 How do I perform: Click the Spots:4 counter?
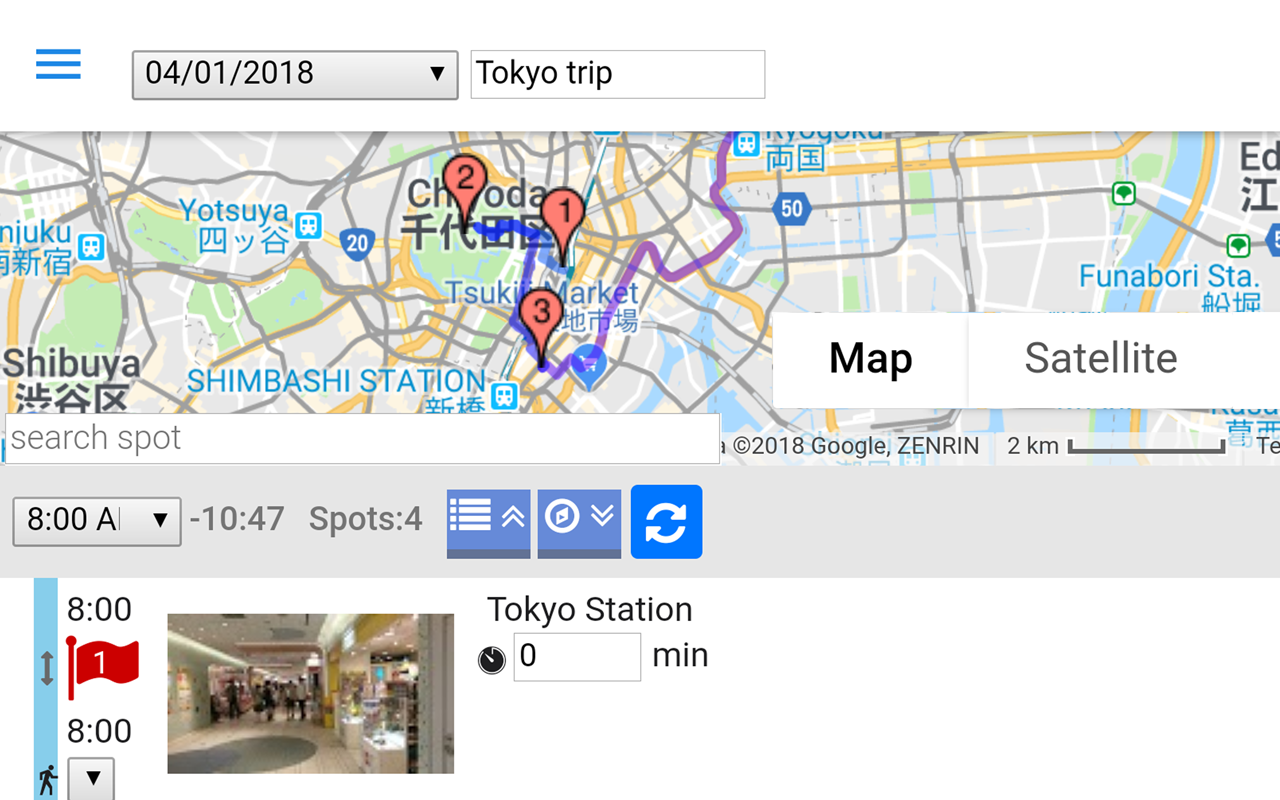365,520
